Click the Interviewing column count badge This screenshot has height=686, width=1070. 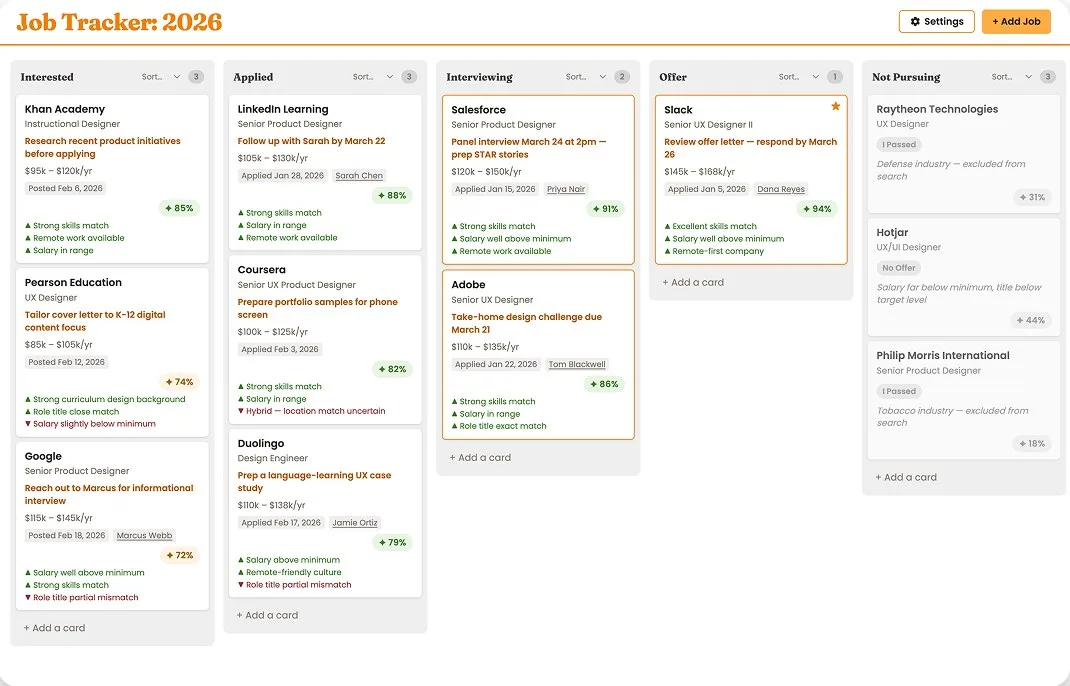pyautogui.click(x=622, y=77)
